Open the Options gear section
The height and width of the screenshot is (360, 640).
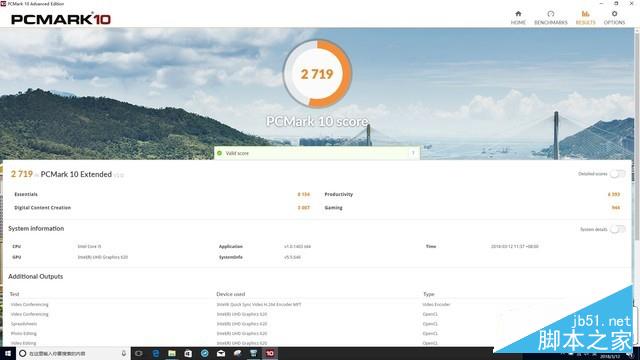[614, 18]
